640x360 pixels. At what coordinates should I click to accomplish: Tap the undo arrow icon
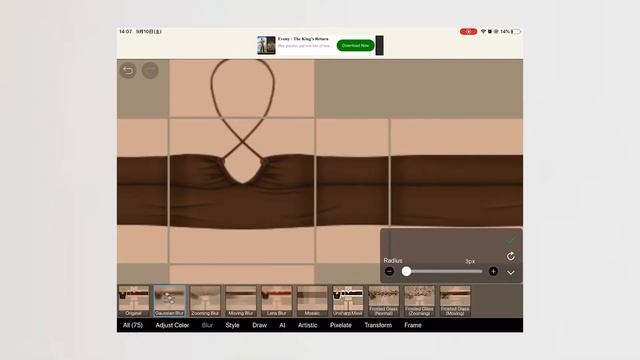(x=128, y=71)
